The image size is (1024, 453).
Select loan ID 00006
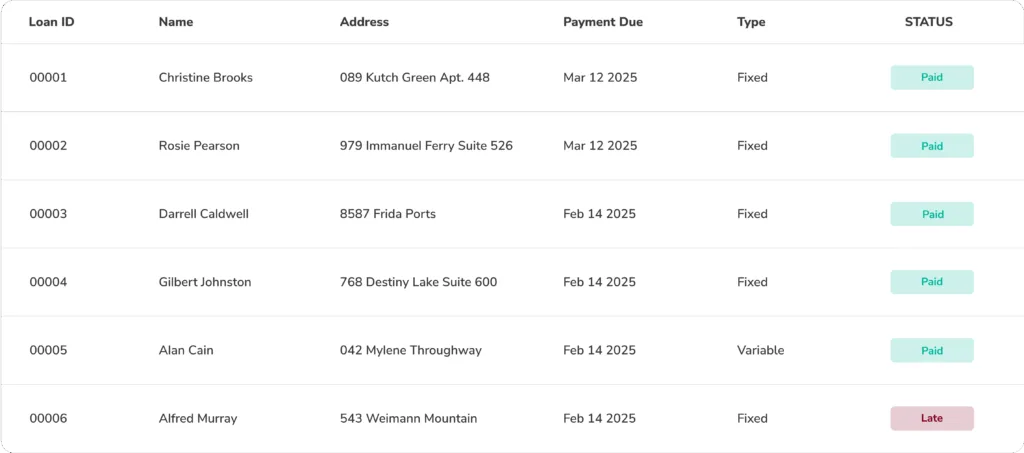click(48, 419)
